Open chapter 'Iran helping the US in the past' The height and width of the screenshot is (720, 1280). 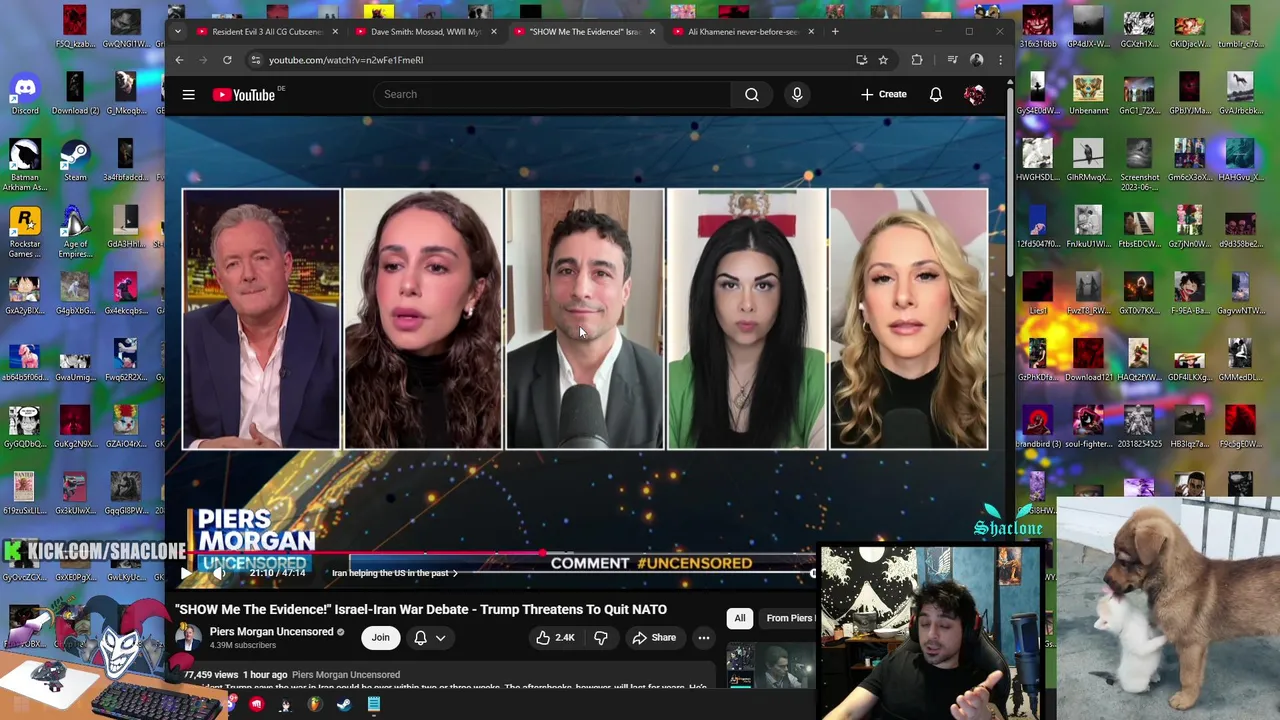(394, 573)
